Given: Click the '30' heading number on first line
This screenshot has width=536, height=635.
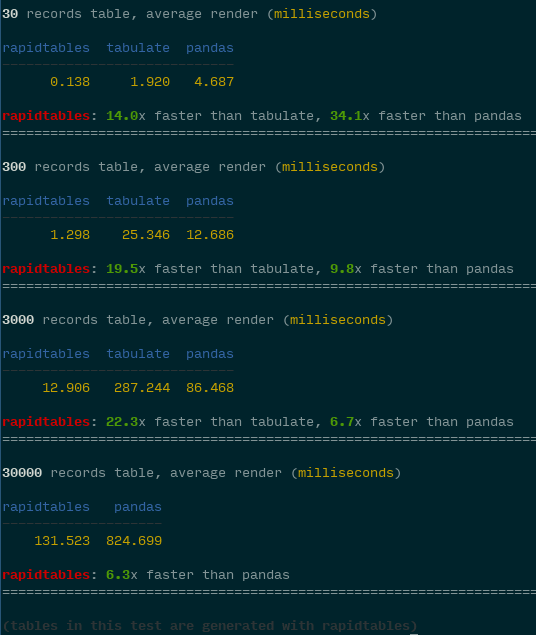Looking at the screenshot, I should [10, 14].
